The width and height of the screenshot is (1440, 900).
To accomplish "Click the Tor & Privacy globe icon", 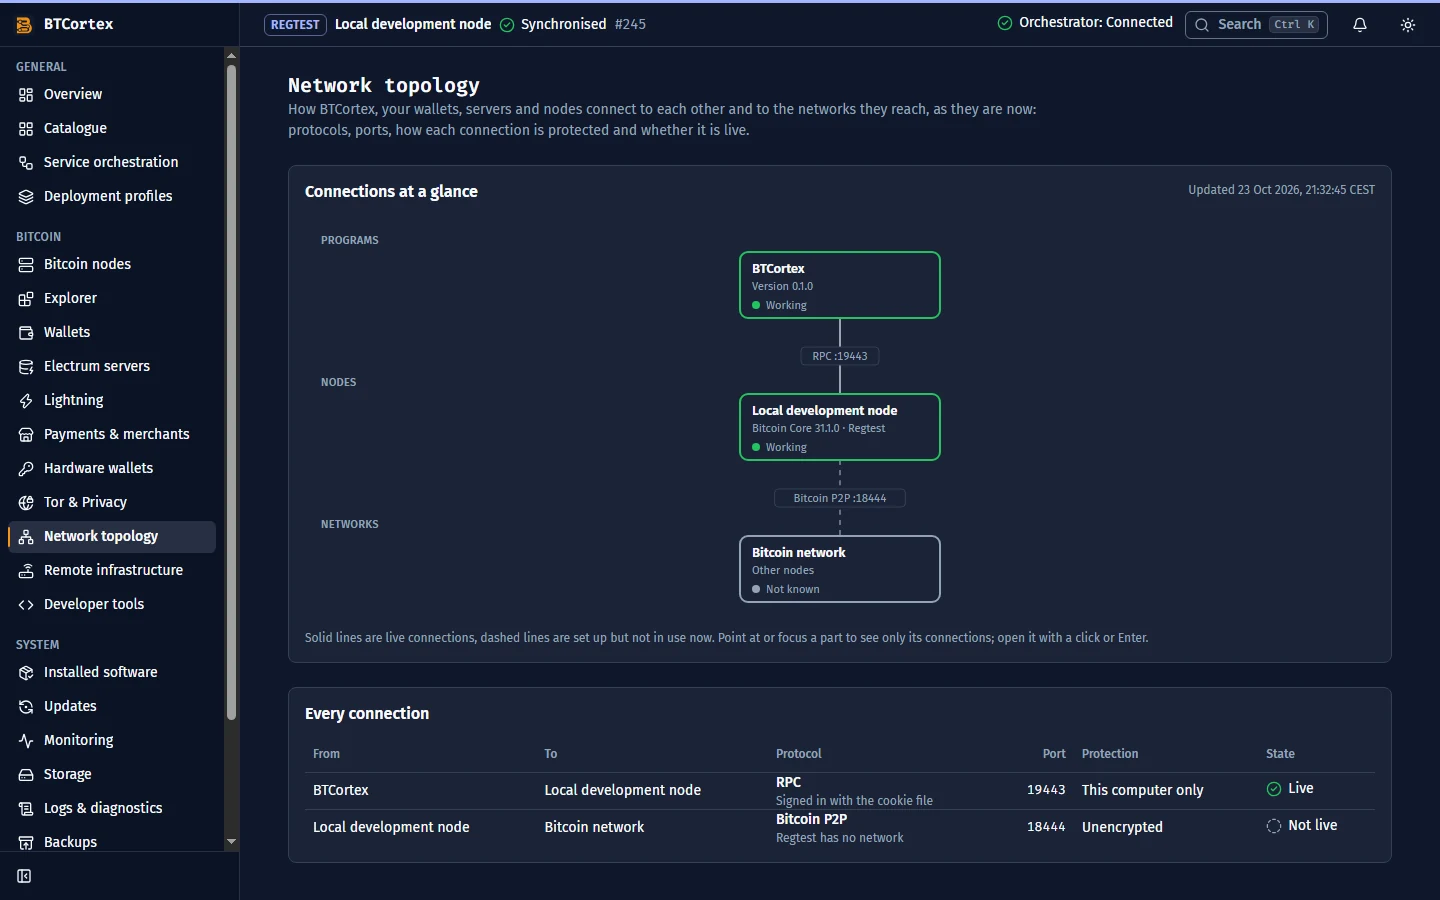I will [x=26, y=503].
